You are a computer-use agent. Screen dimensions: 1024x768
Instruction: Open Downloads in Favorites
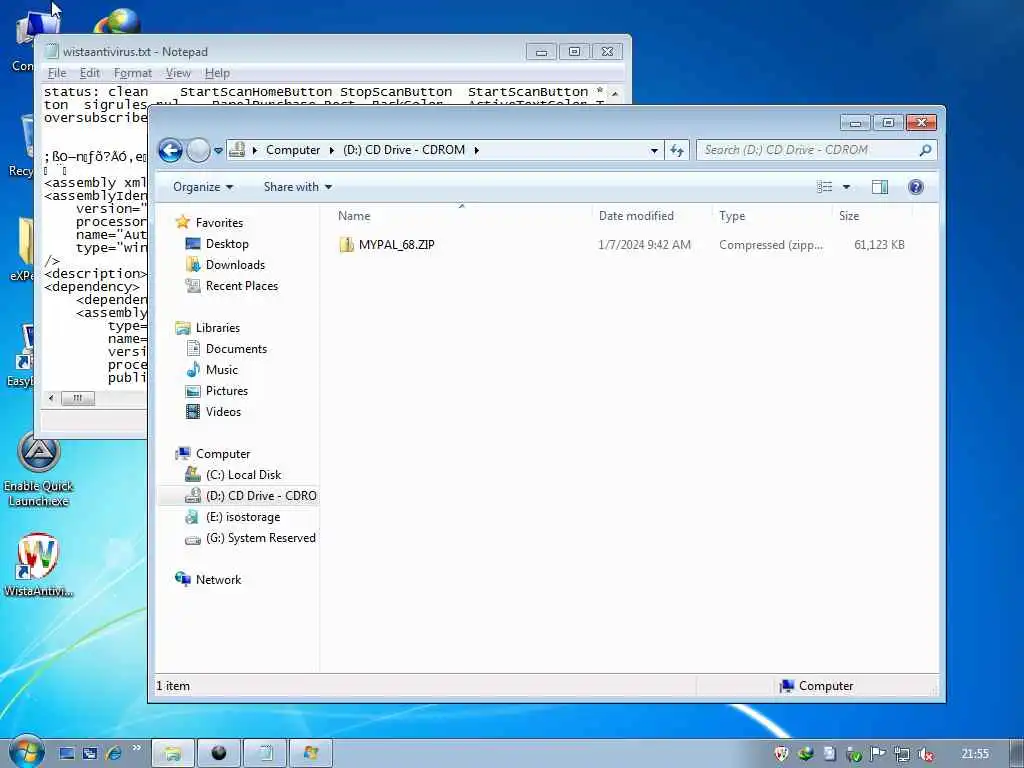(x=235, y=264)
